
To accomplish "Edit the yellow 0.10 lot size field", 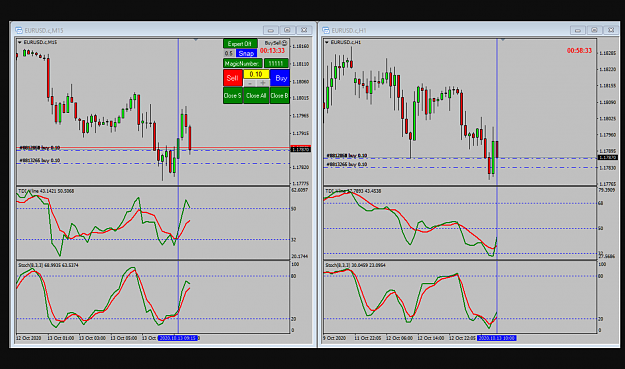I will [256, 74].
